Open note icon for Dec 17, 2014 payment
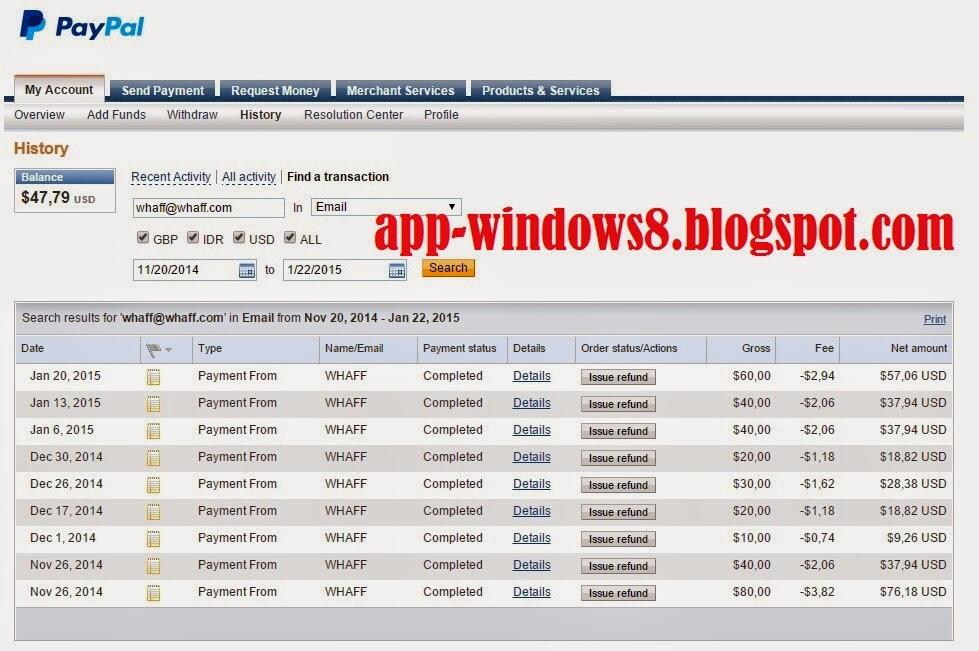 pos(153,512)
